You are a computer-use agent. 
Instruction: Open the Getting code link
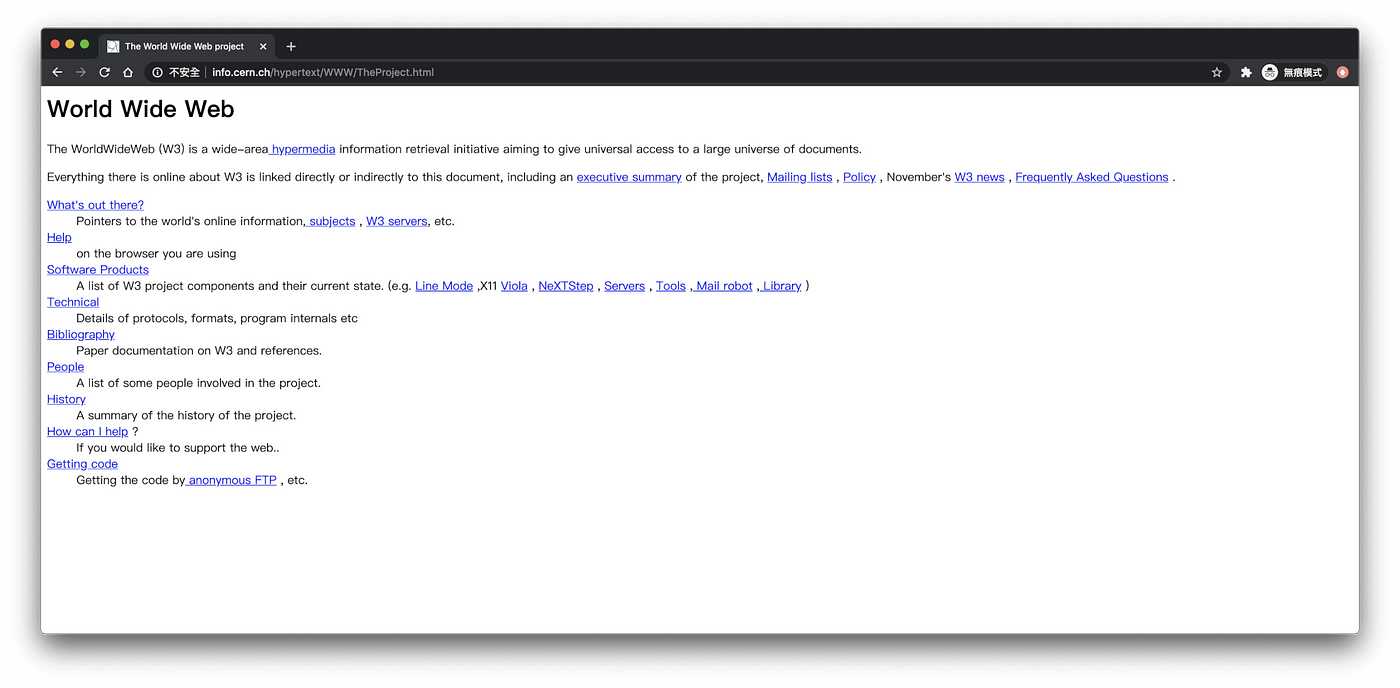[x=82, y=464]
